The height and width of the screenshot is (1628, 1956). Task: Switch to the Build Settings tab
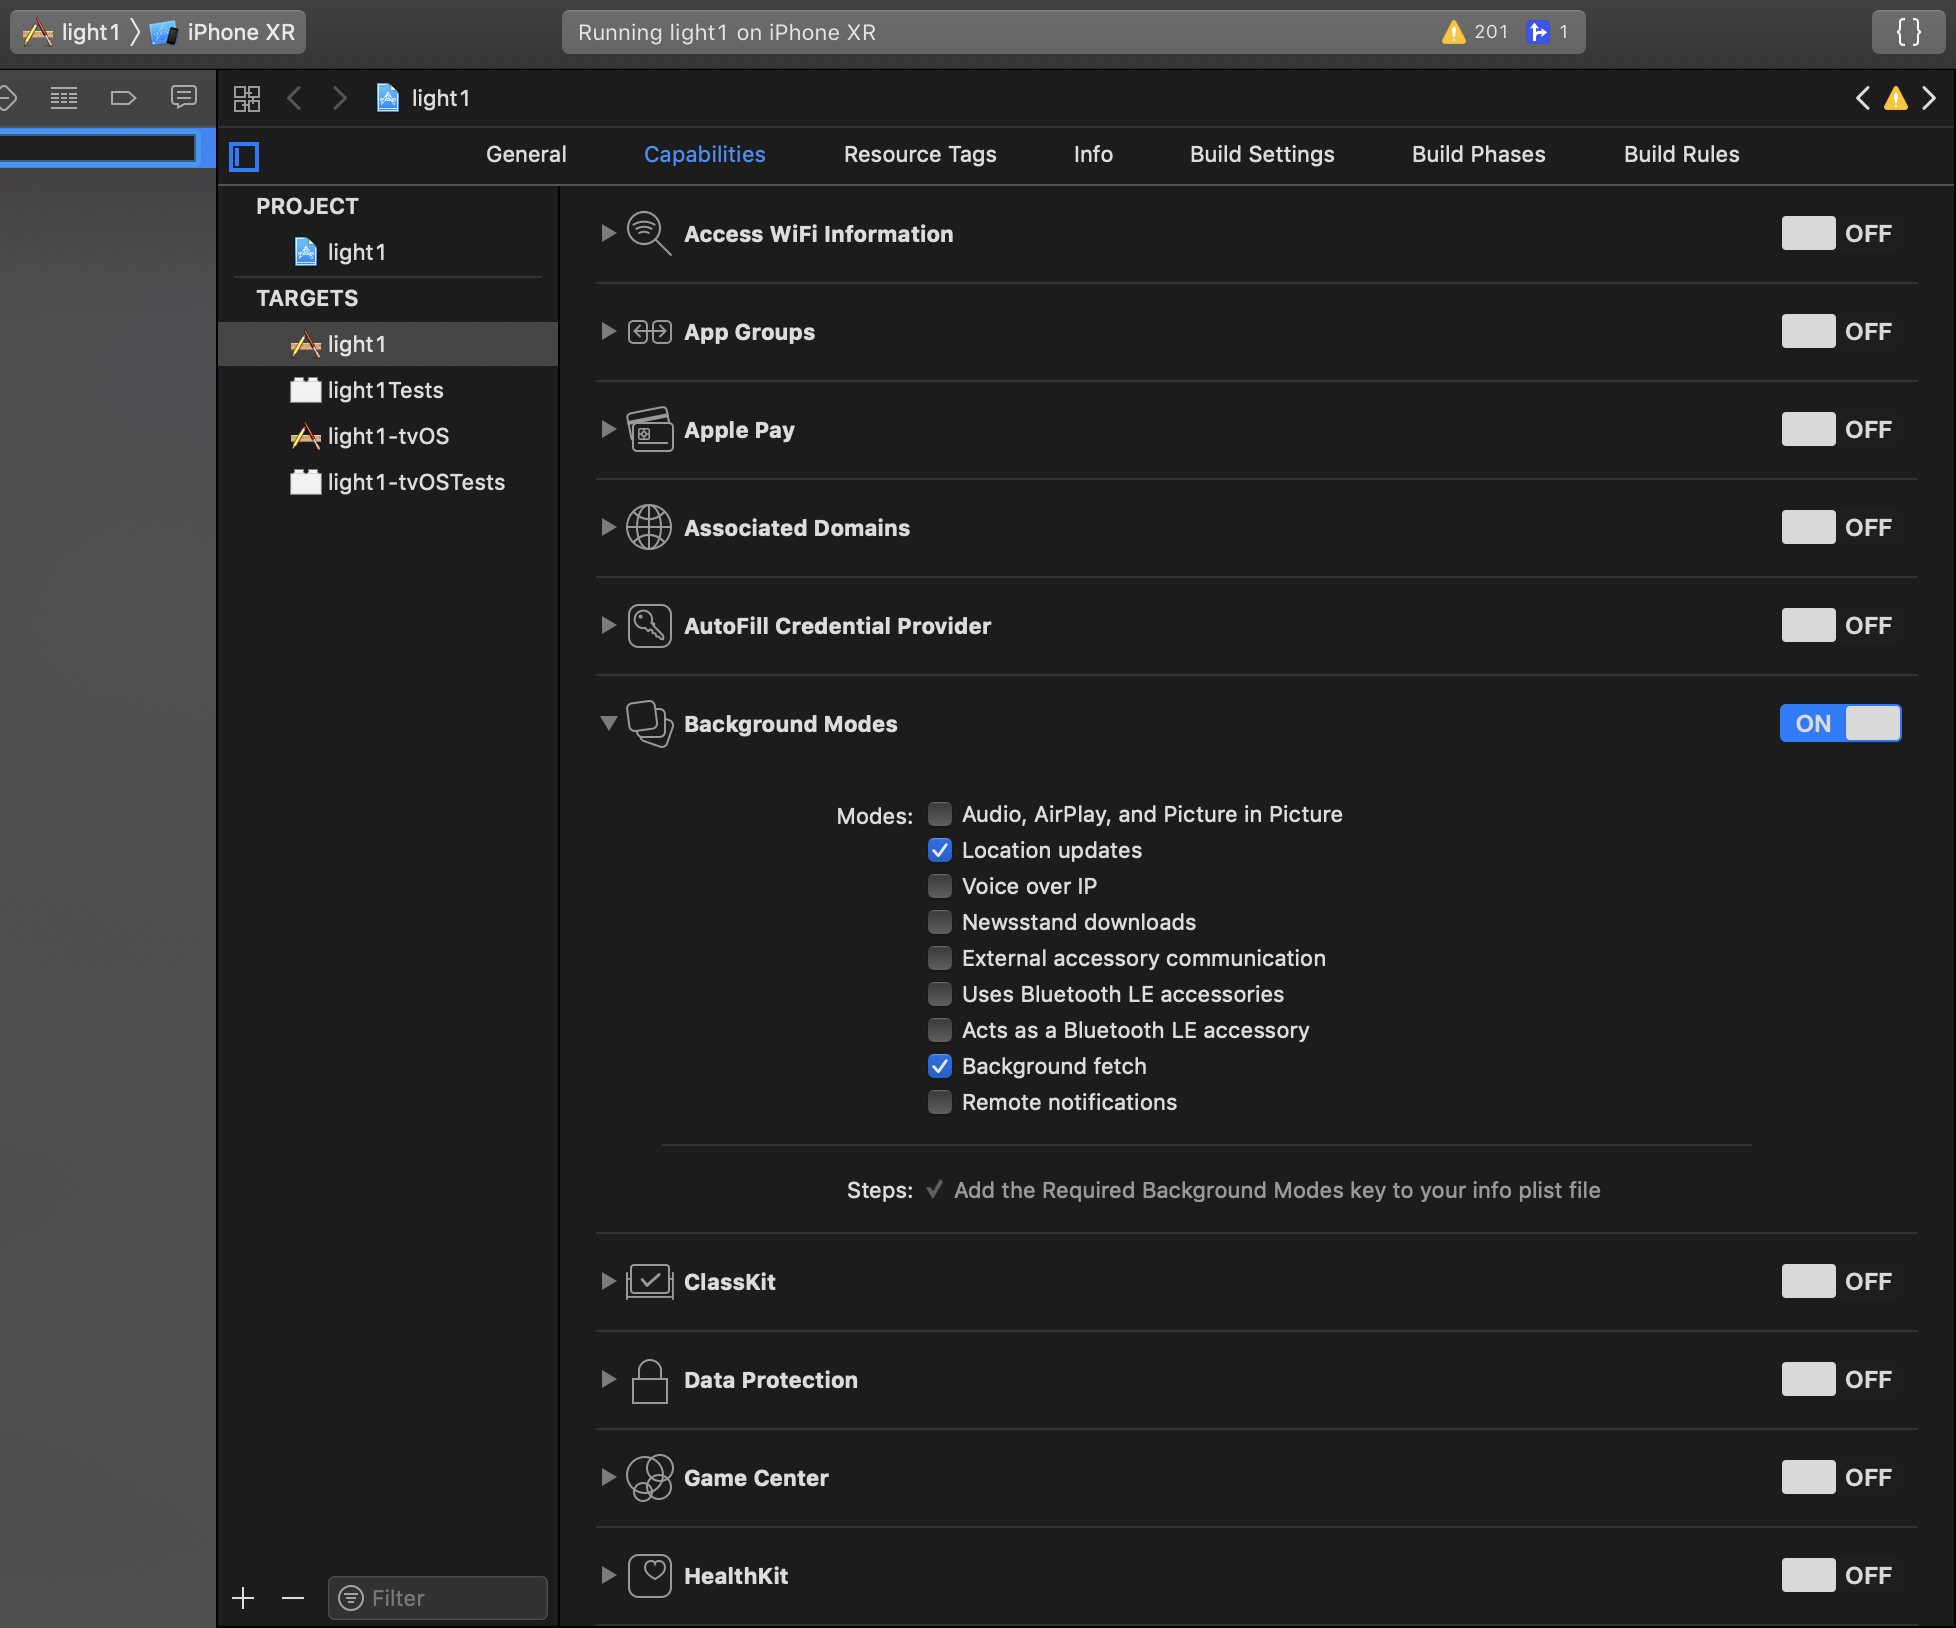pyautogui.click(x=1262, y=154)
